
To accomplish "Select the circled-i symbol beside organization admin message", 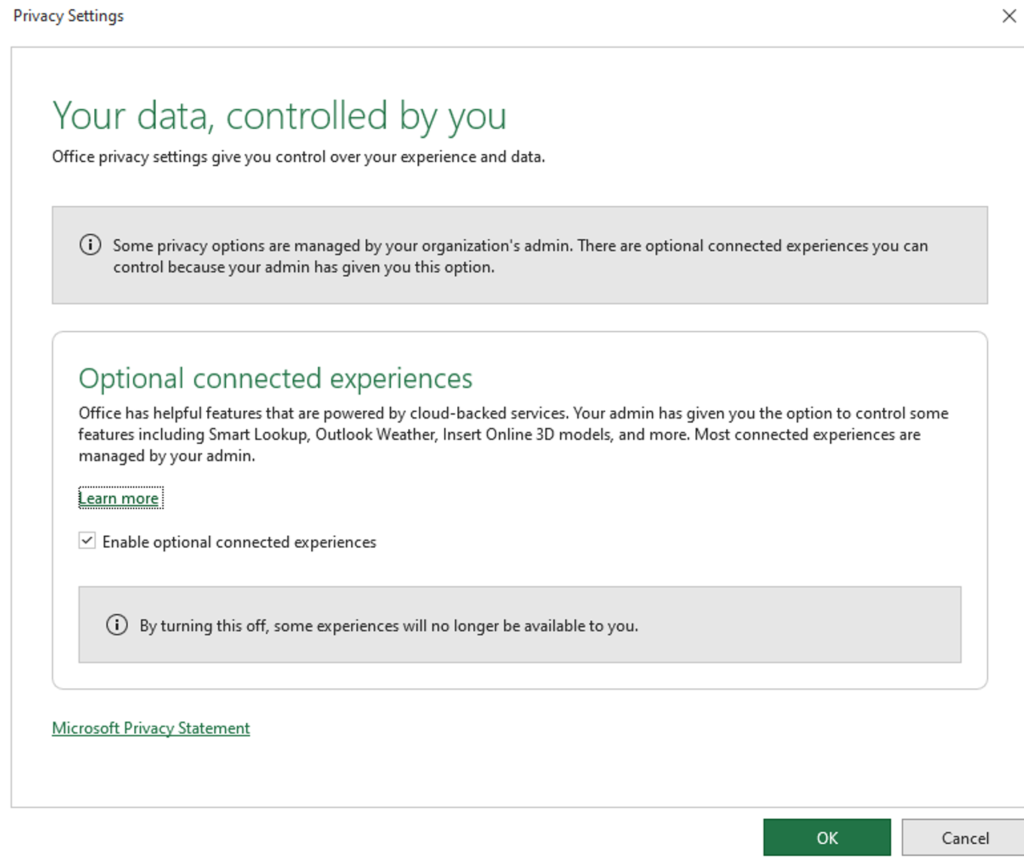I will coord(90,244).
